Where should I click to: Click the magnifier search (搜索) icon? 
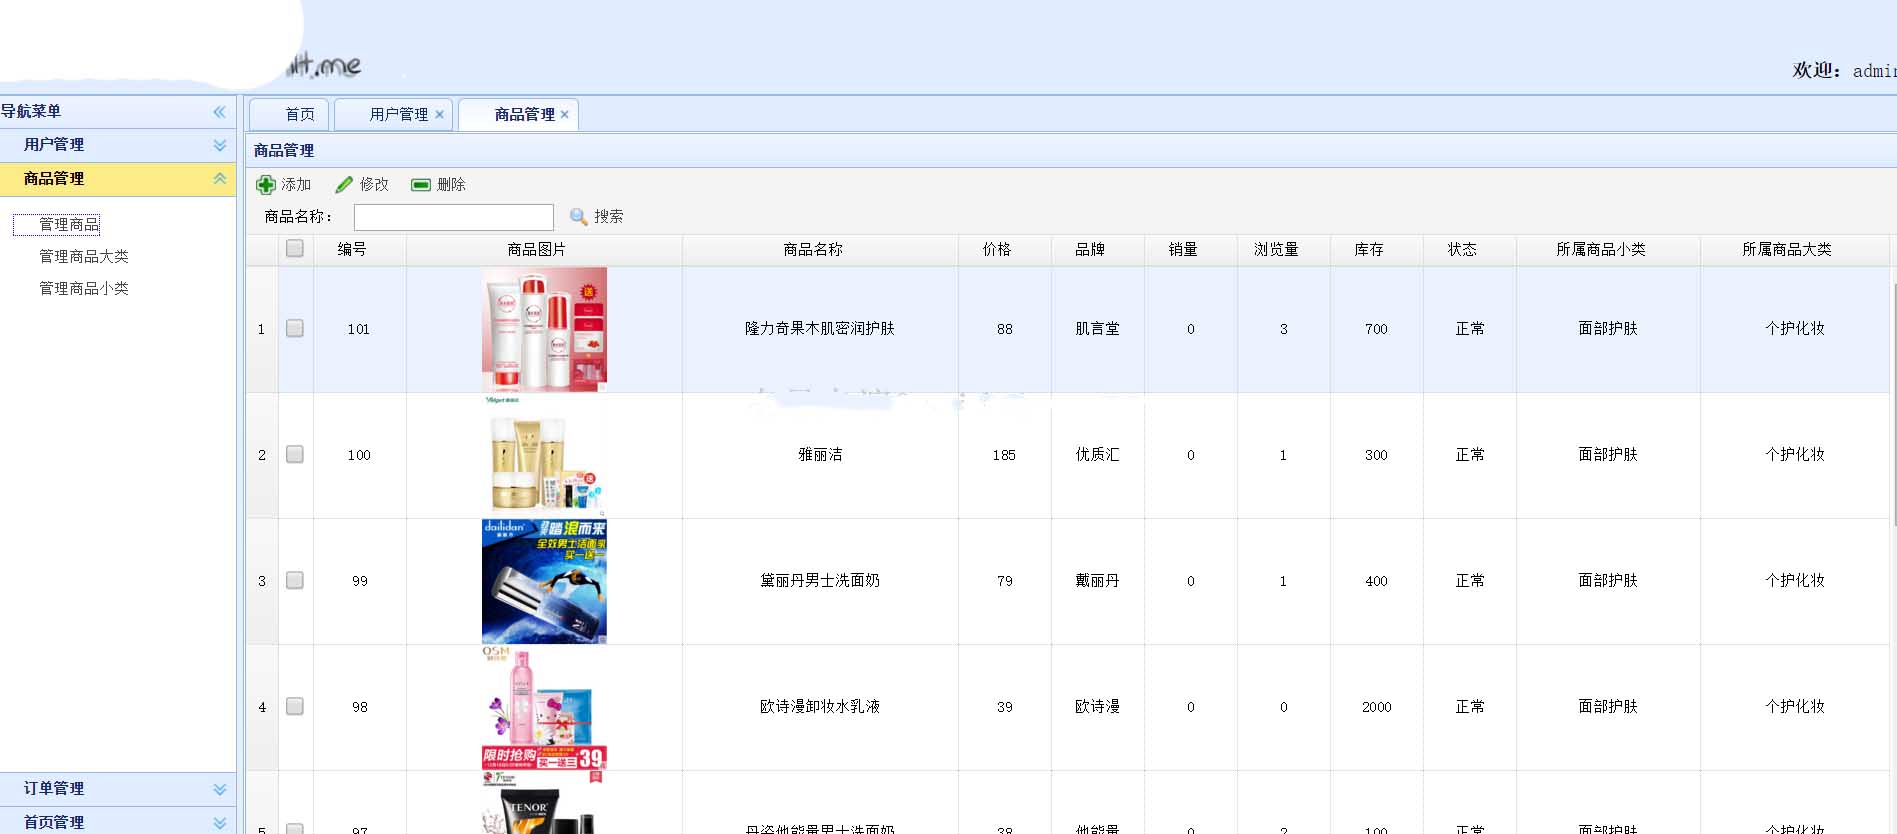pos(578,217)
